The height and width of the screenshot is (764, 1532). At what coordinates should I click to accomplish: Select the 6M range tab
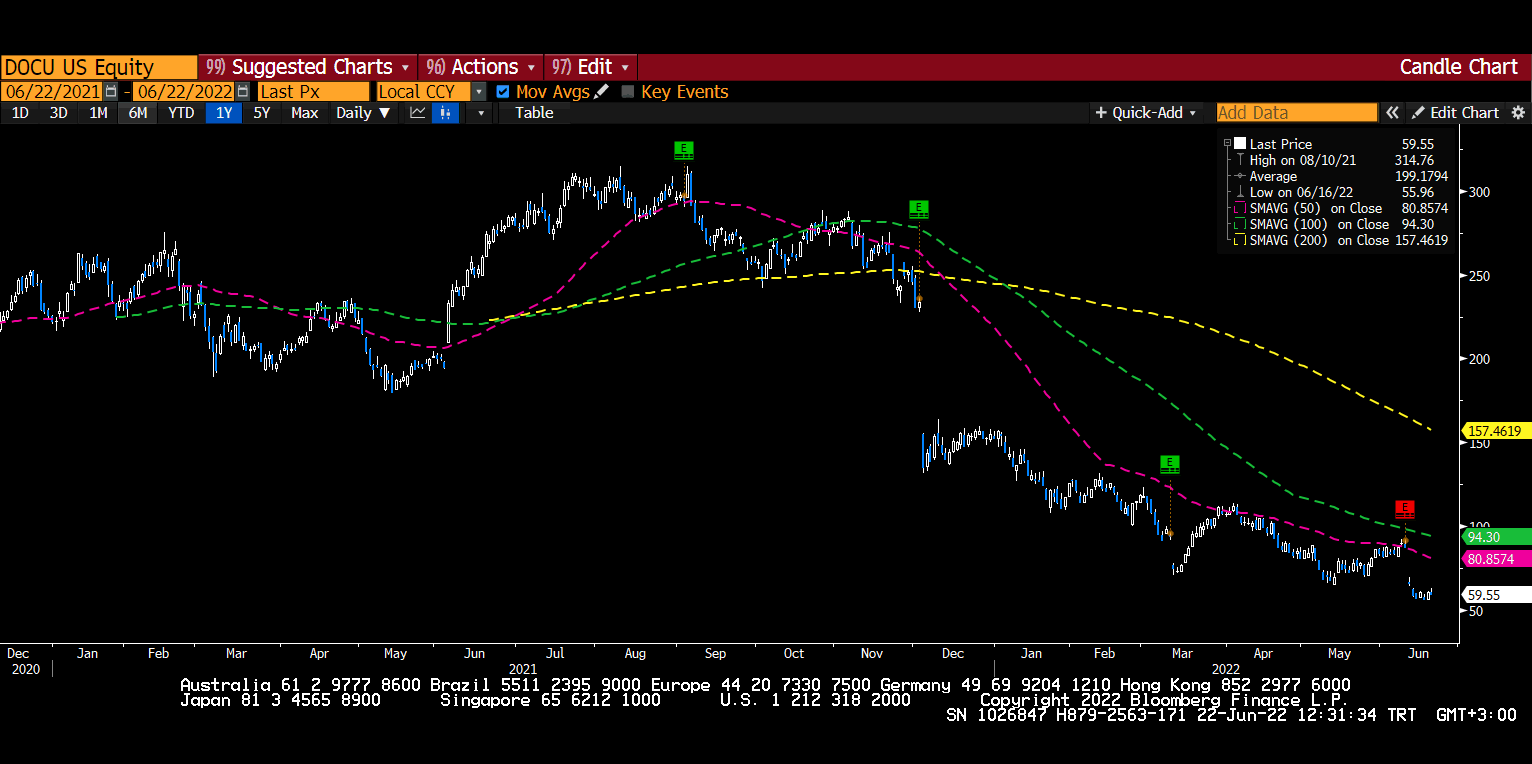(x=137, y=113)
